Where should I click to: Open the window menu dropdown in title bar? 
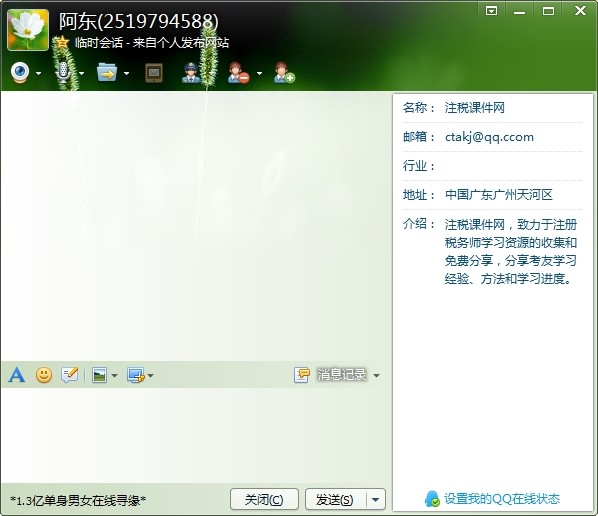pyautogui.click(x=491, y=11)
